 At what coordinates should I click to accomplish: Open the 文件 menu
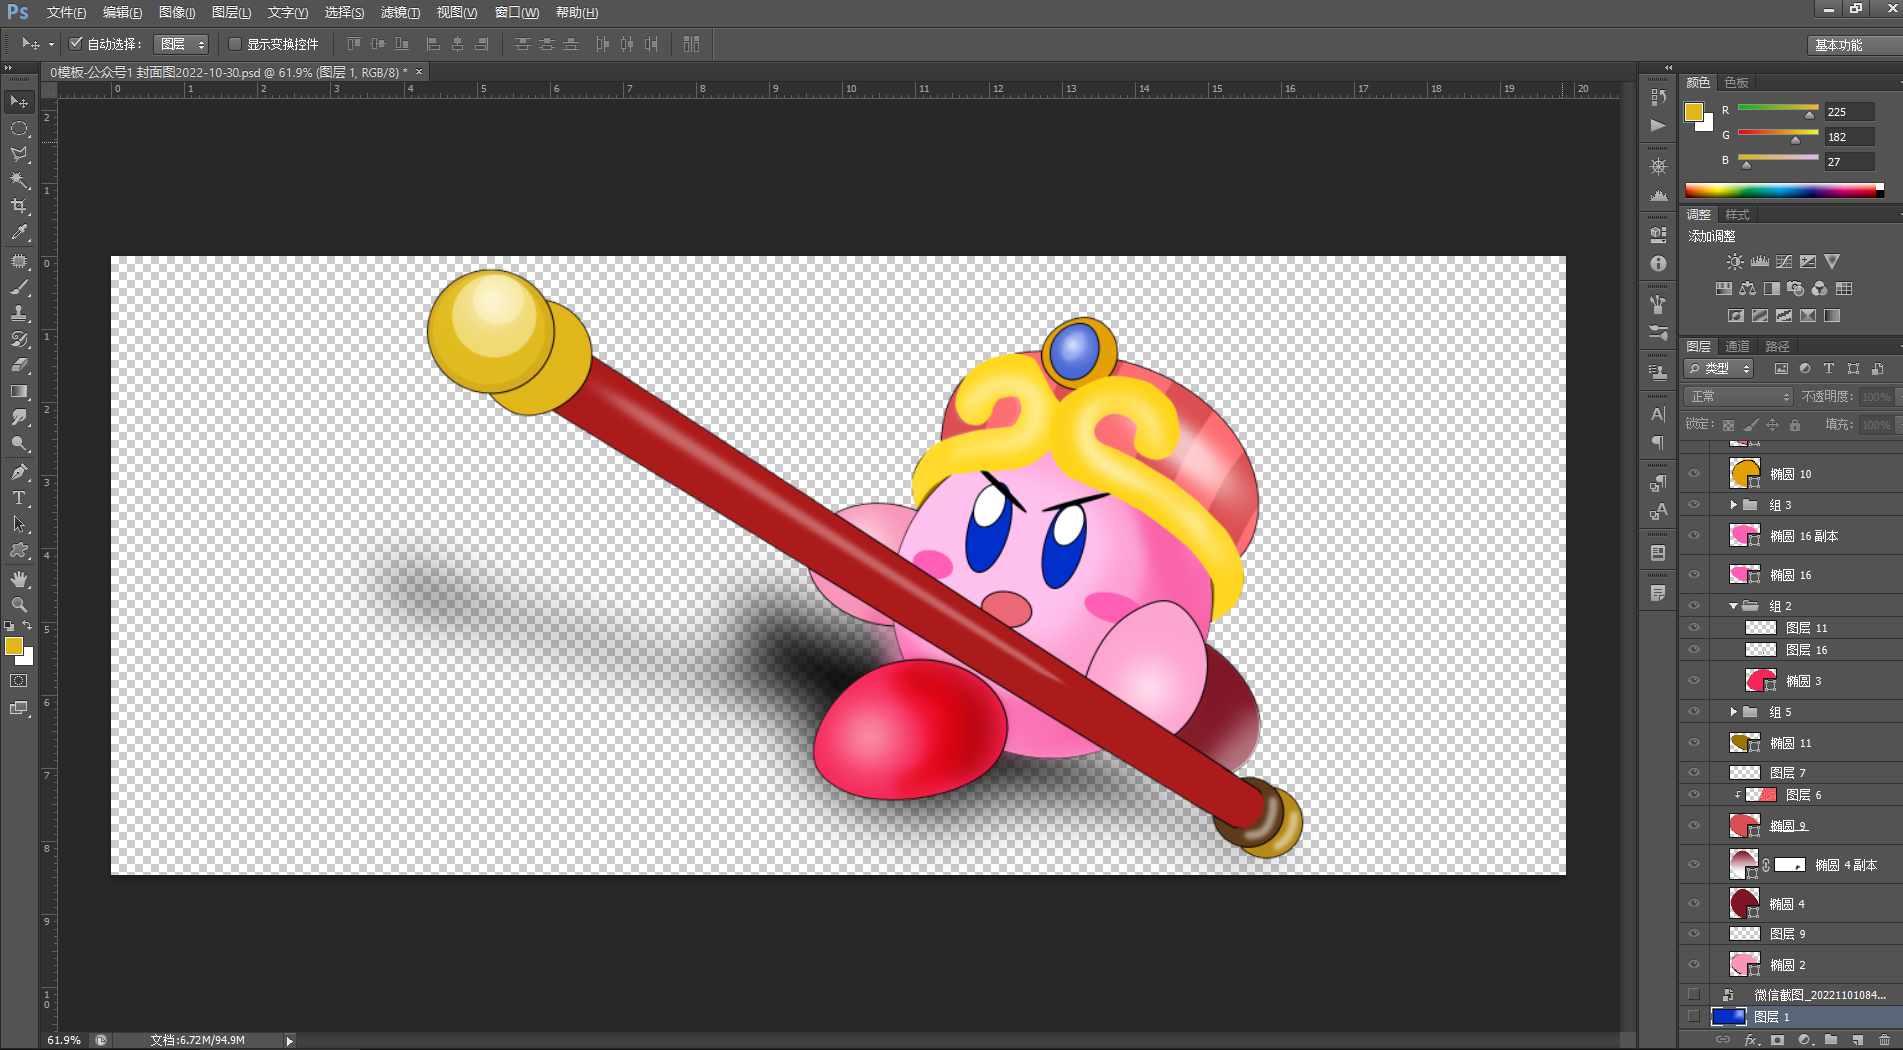[66, 13]
